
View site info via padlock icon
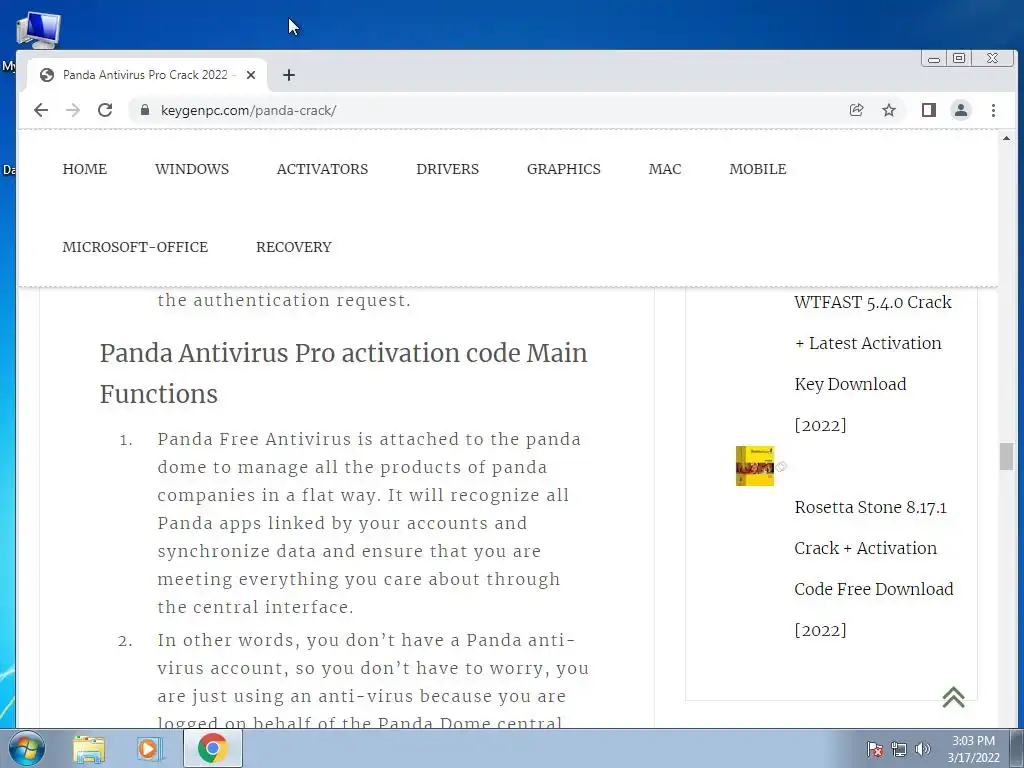[144, 110]
